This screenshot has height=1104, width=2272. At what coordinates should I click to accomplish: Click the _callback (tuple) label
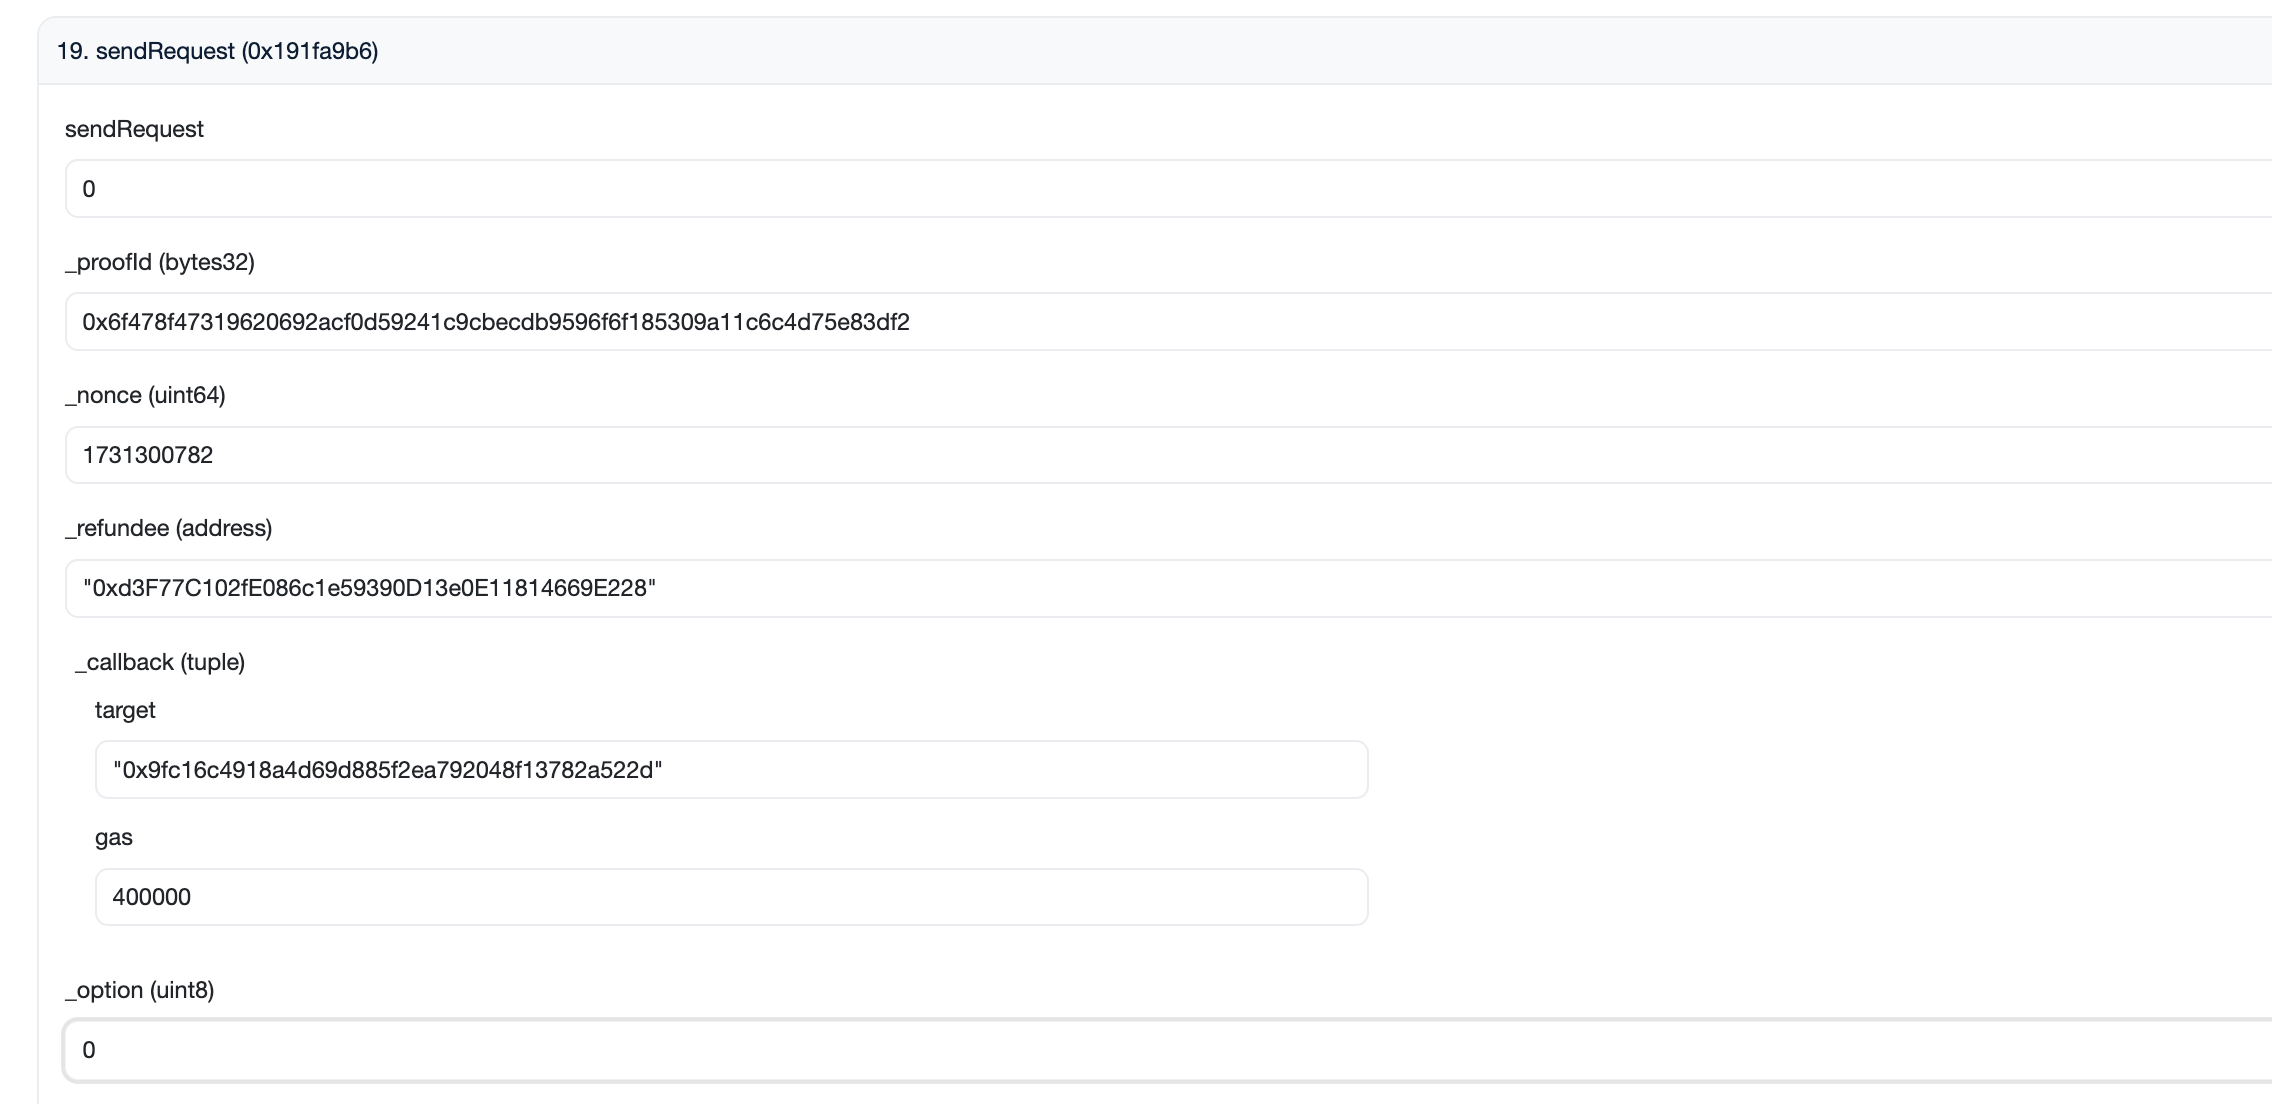pos(160,662)
